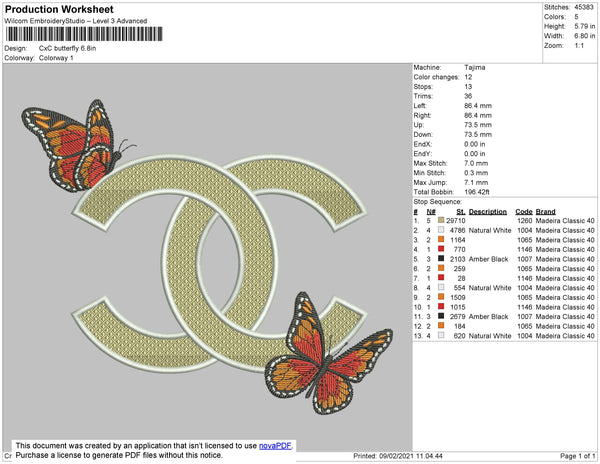The height and width of the screenshot is (464, 600).
Task: Click the stitches count '45383'
Action: 584,7
